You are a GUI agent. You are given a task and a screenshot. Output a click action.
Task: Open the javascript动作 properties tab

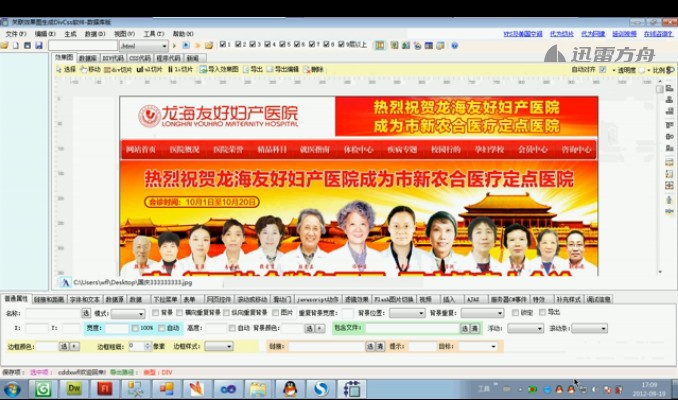pyautogui.click(x=318, y=299)
